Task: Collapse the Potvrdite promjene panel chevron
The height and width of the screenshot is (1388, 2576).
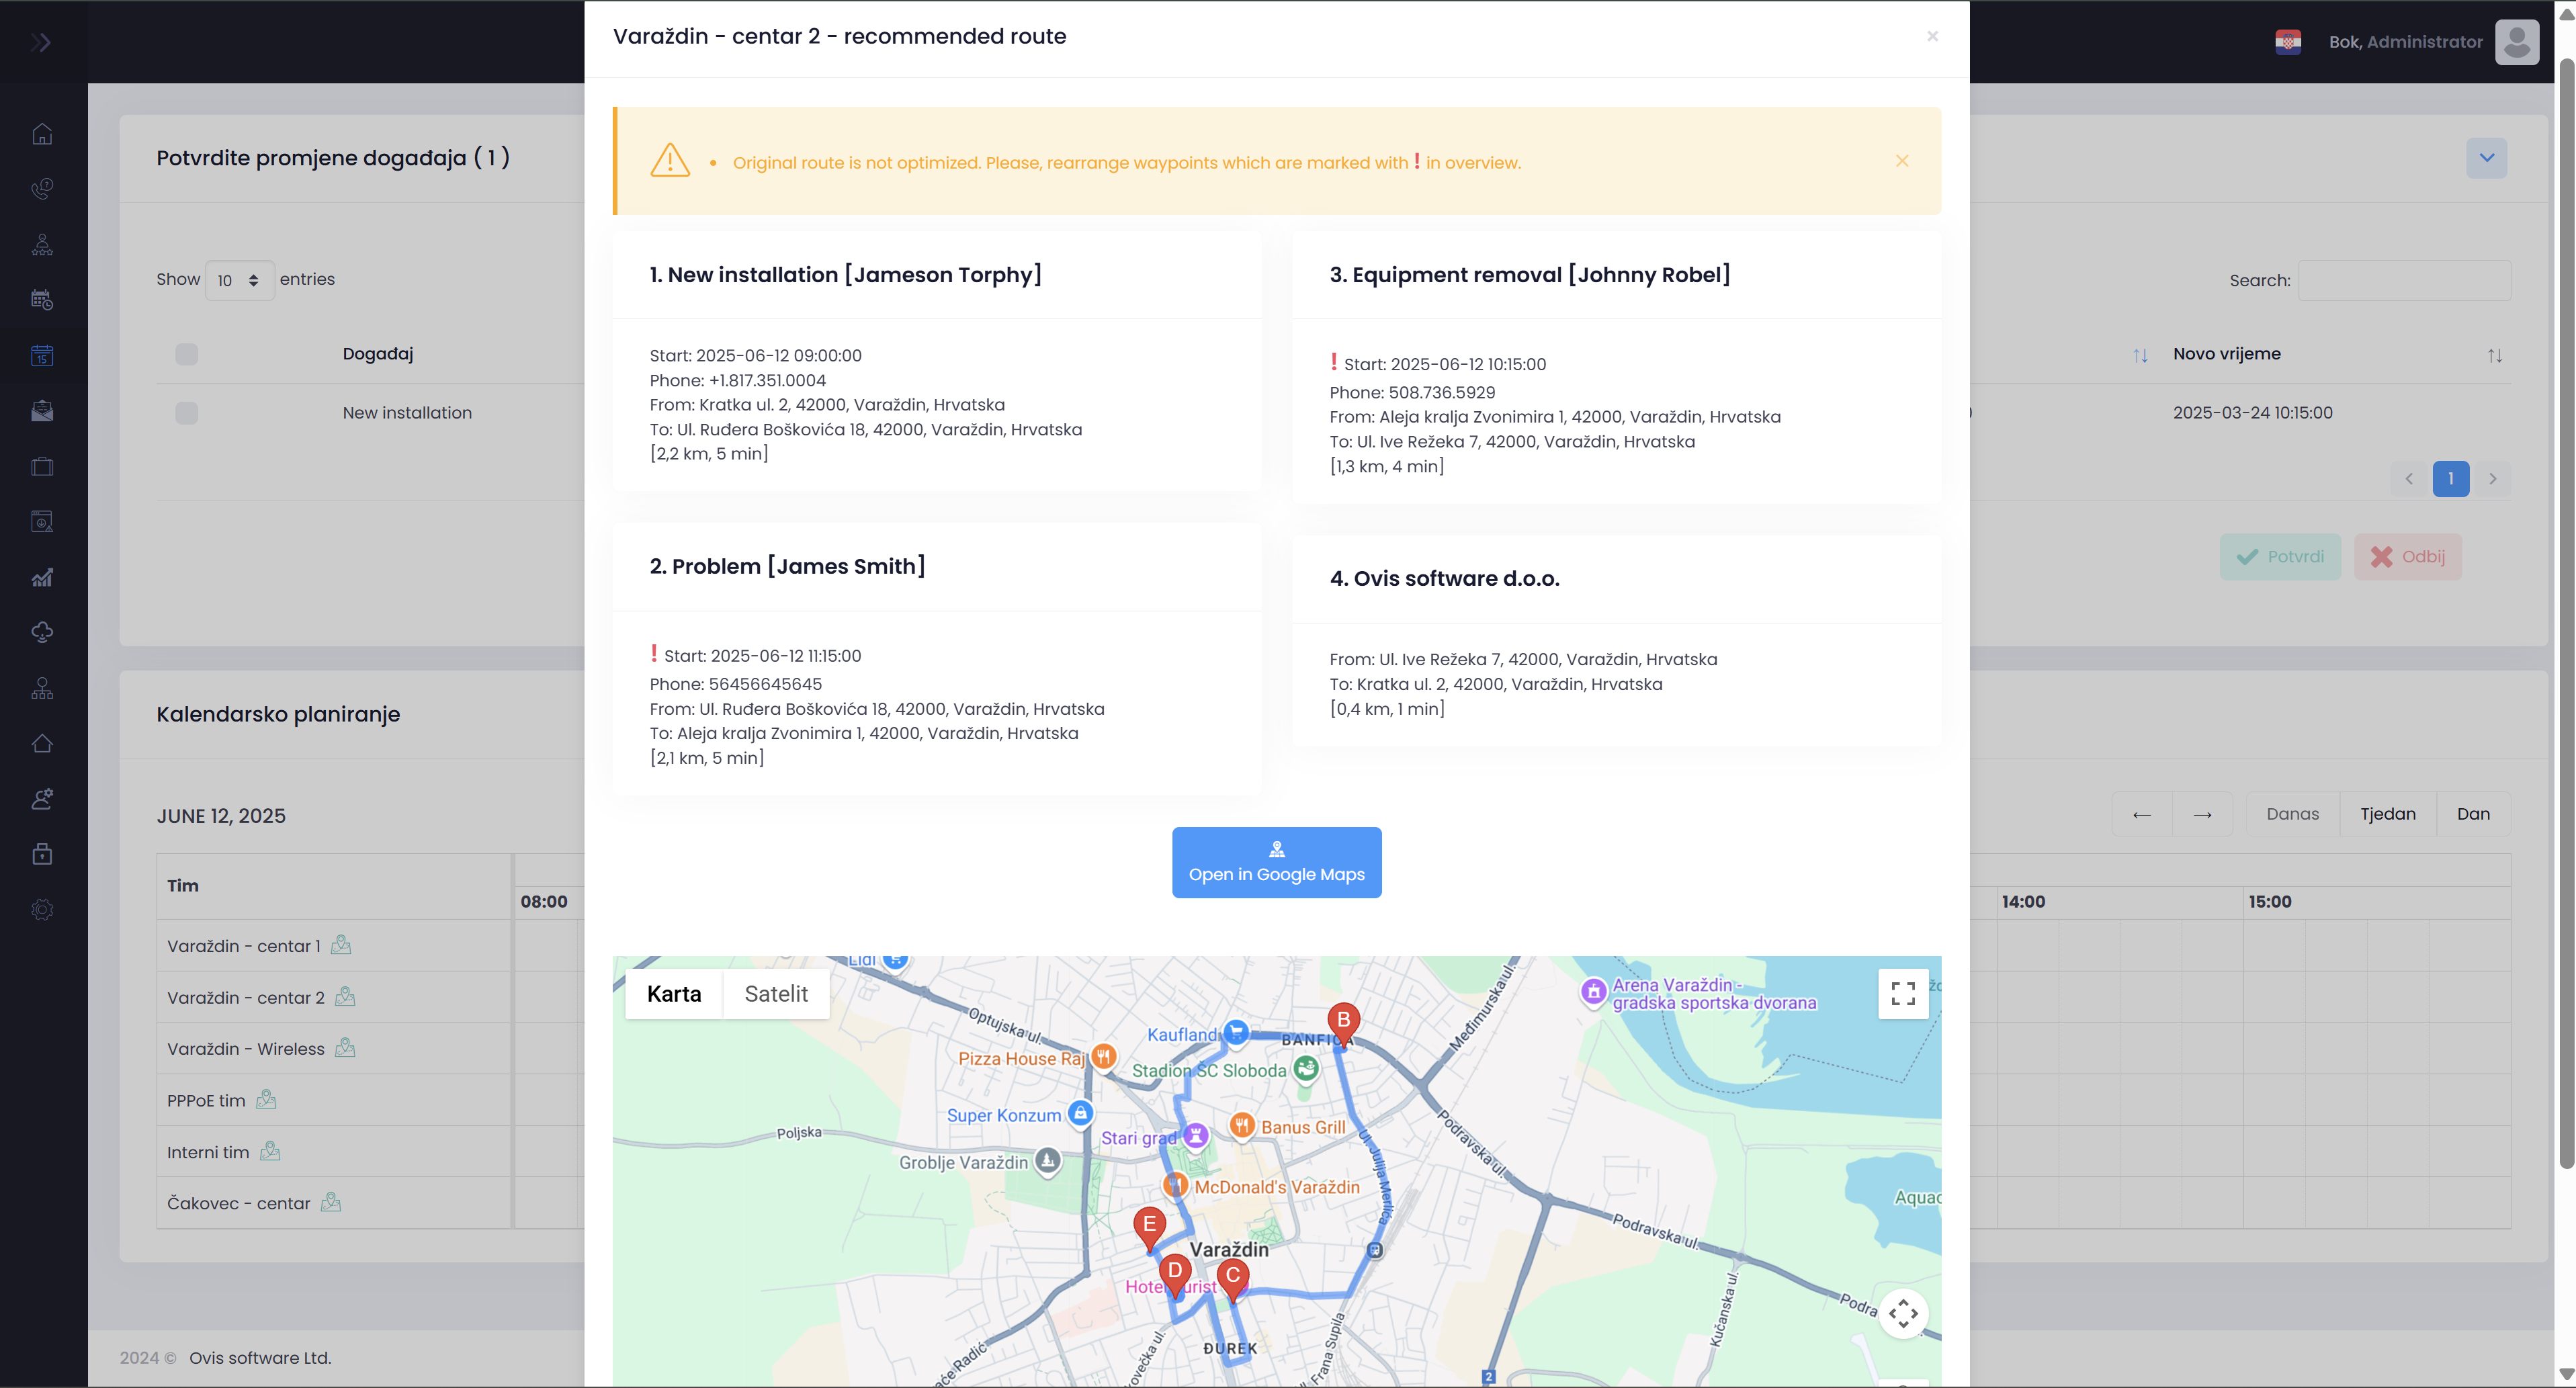Action: [x=2486, y=158]
